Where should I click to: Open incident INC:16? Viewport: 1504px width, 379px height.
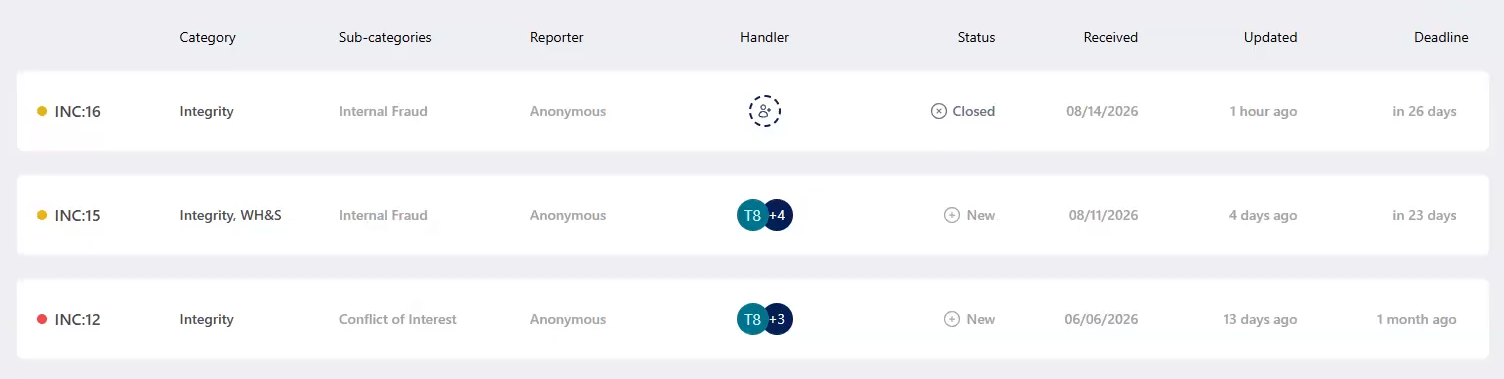tap(78, 111)
